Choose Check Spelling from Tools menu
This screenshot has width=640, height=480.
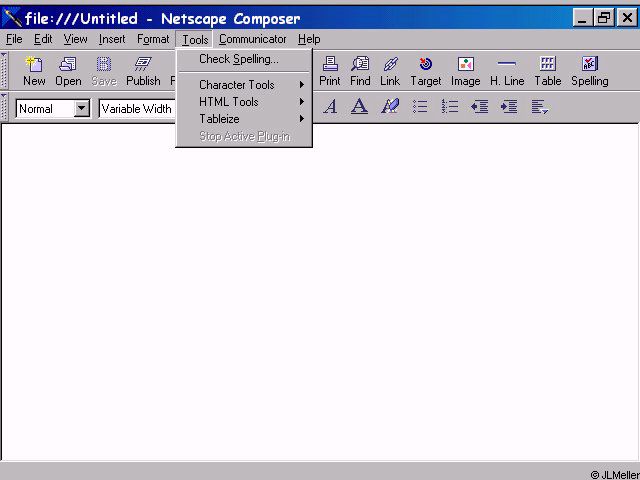[x=244, y=59]
